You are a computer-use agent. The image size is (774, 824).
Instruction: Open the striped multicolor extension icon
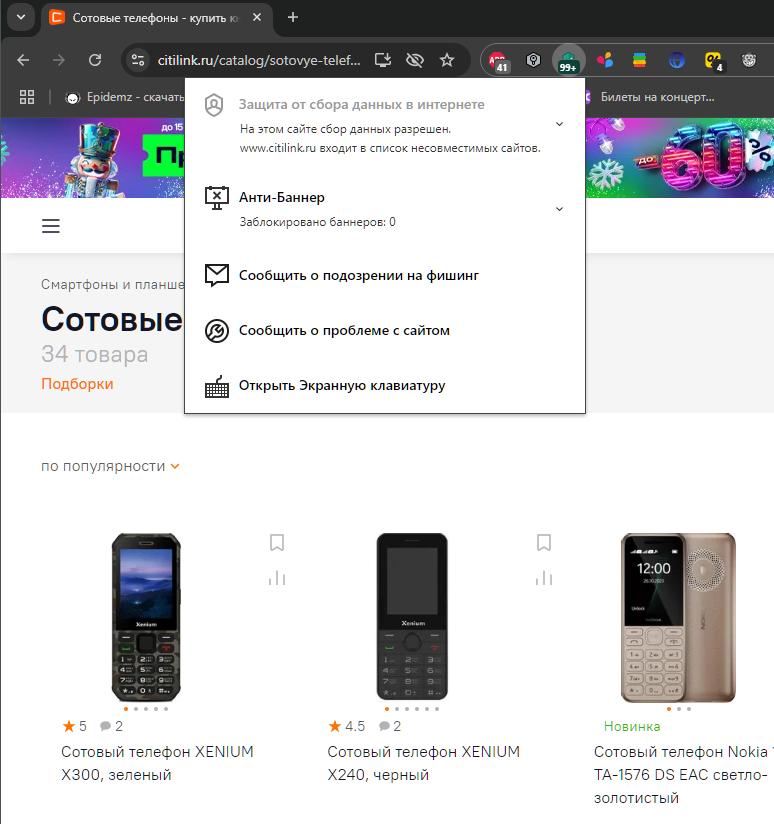point(639,60)
